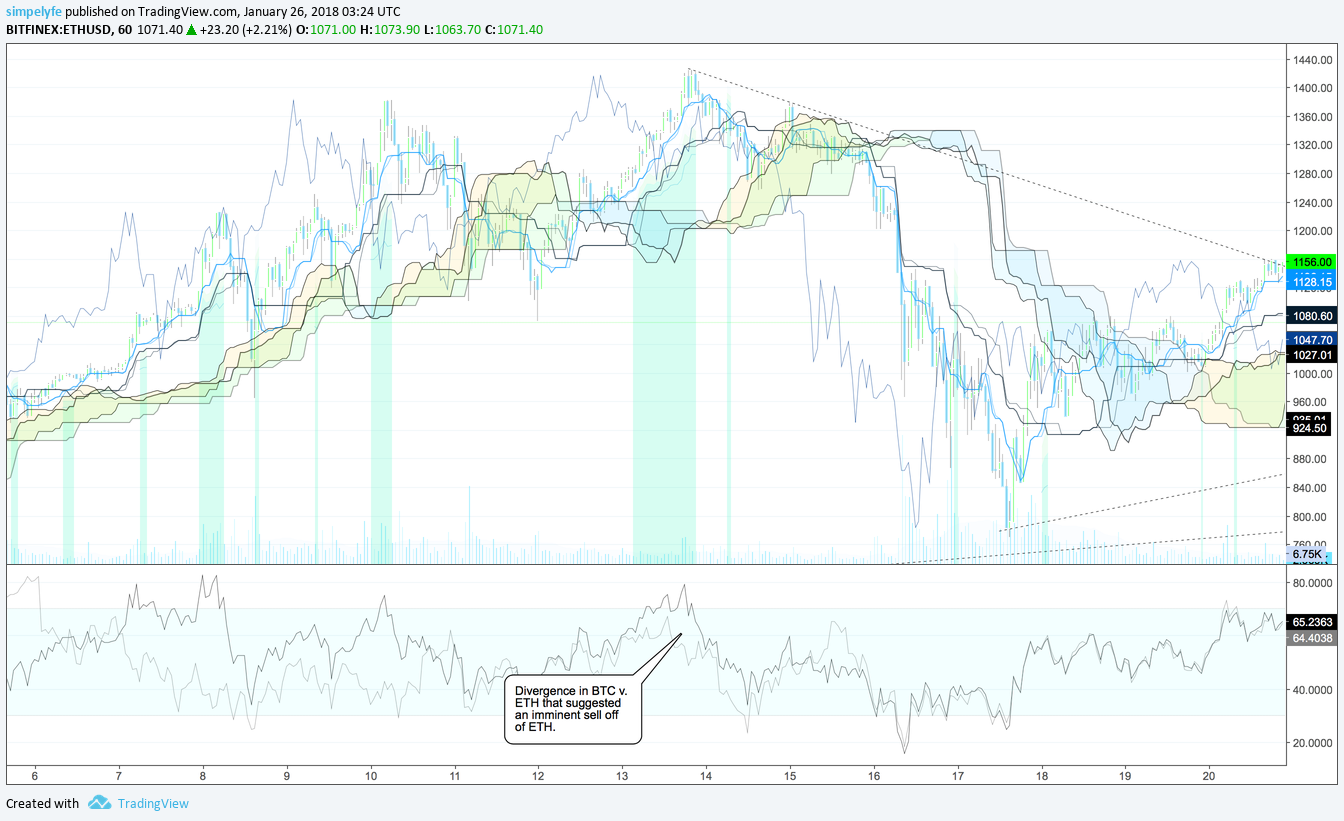Viewport: 1344px width, 821px height.
Task: Click date 12 on the time axis
Action: coord(538,776)
